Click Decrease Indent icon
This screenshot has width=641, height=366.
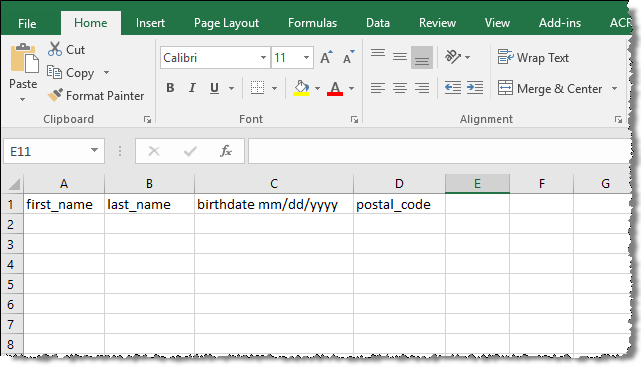453,88
